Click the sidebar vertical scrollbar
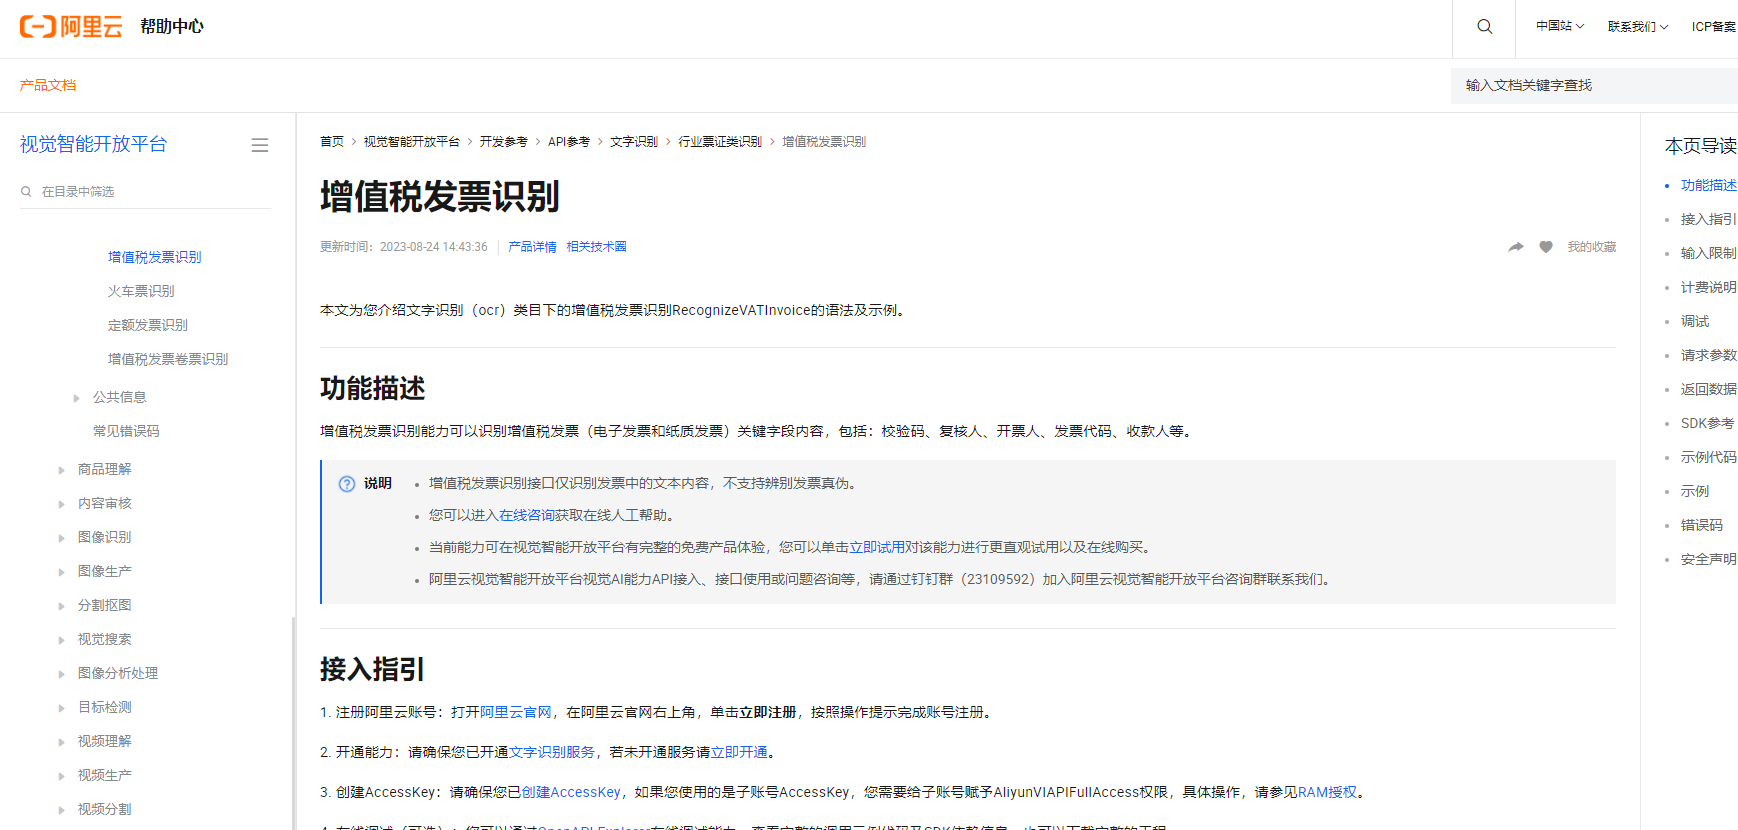Image resolution: width=1738 pixels, height=830 pixels. coord(293,723)
